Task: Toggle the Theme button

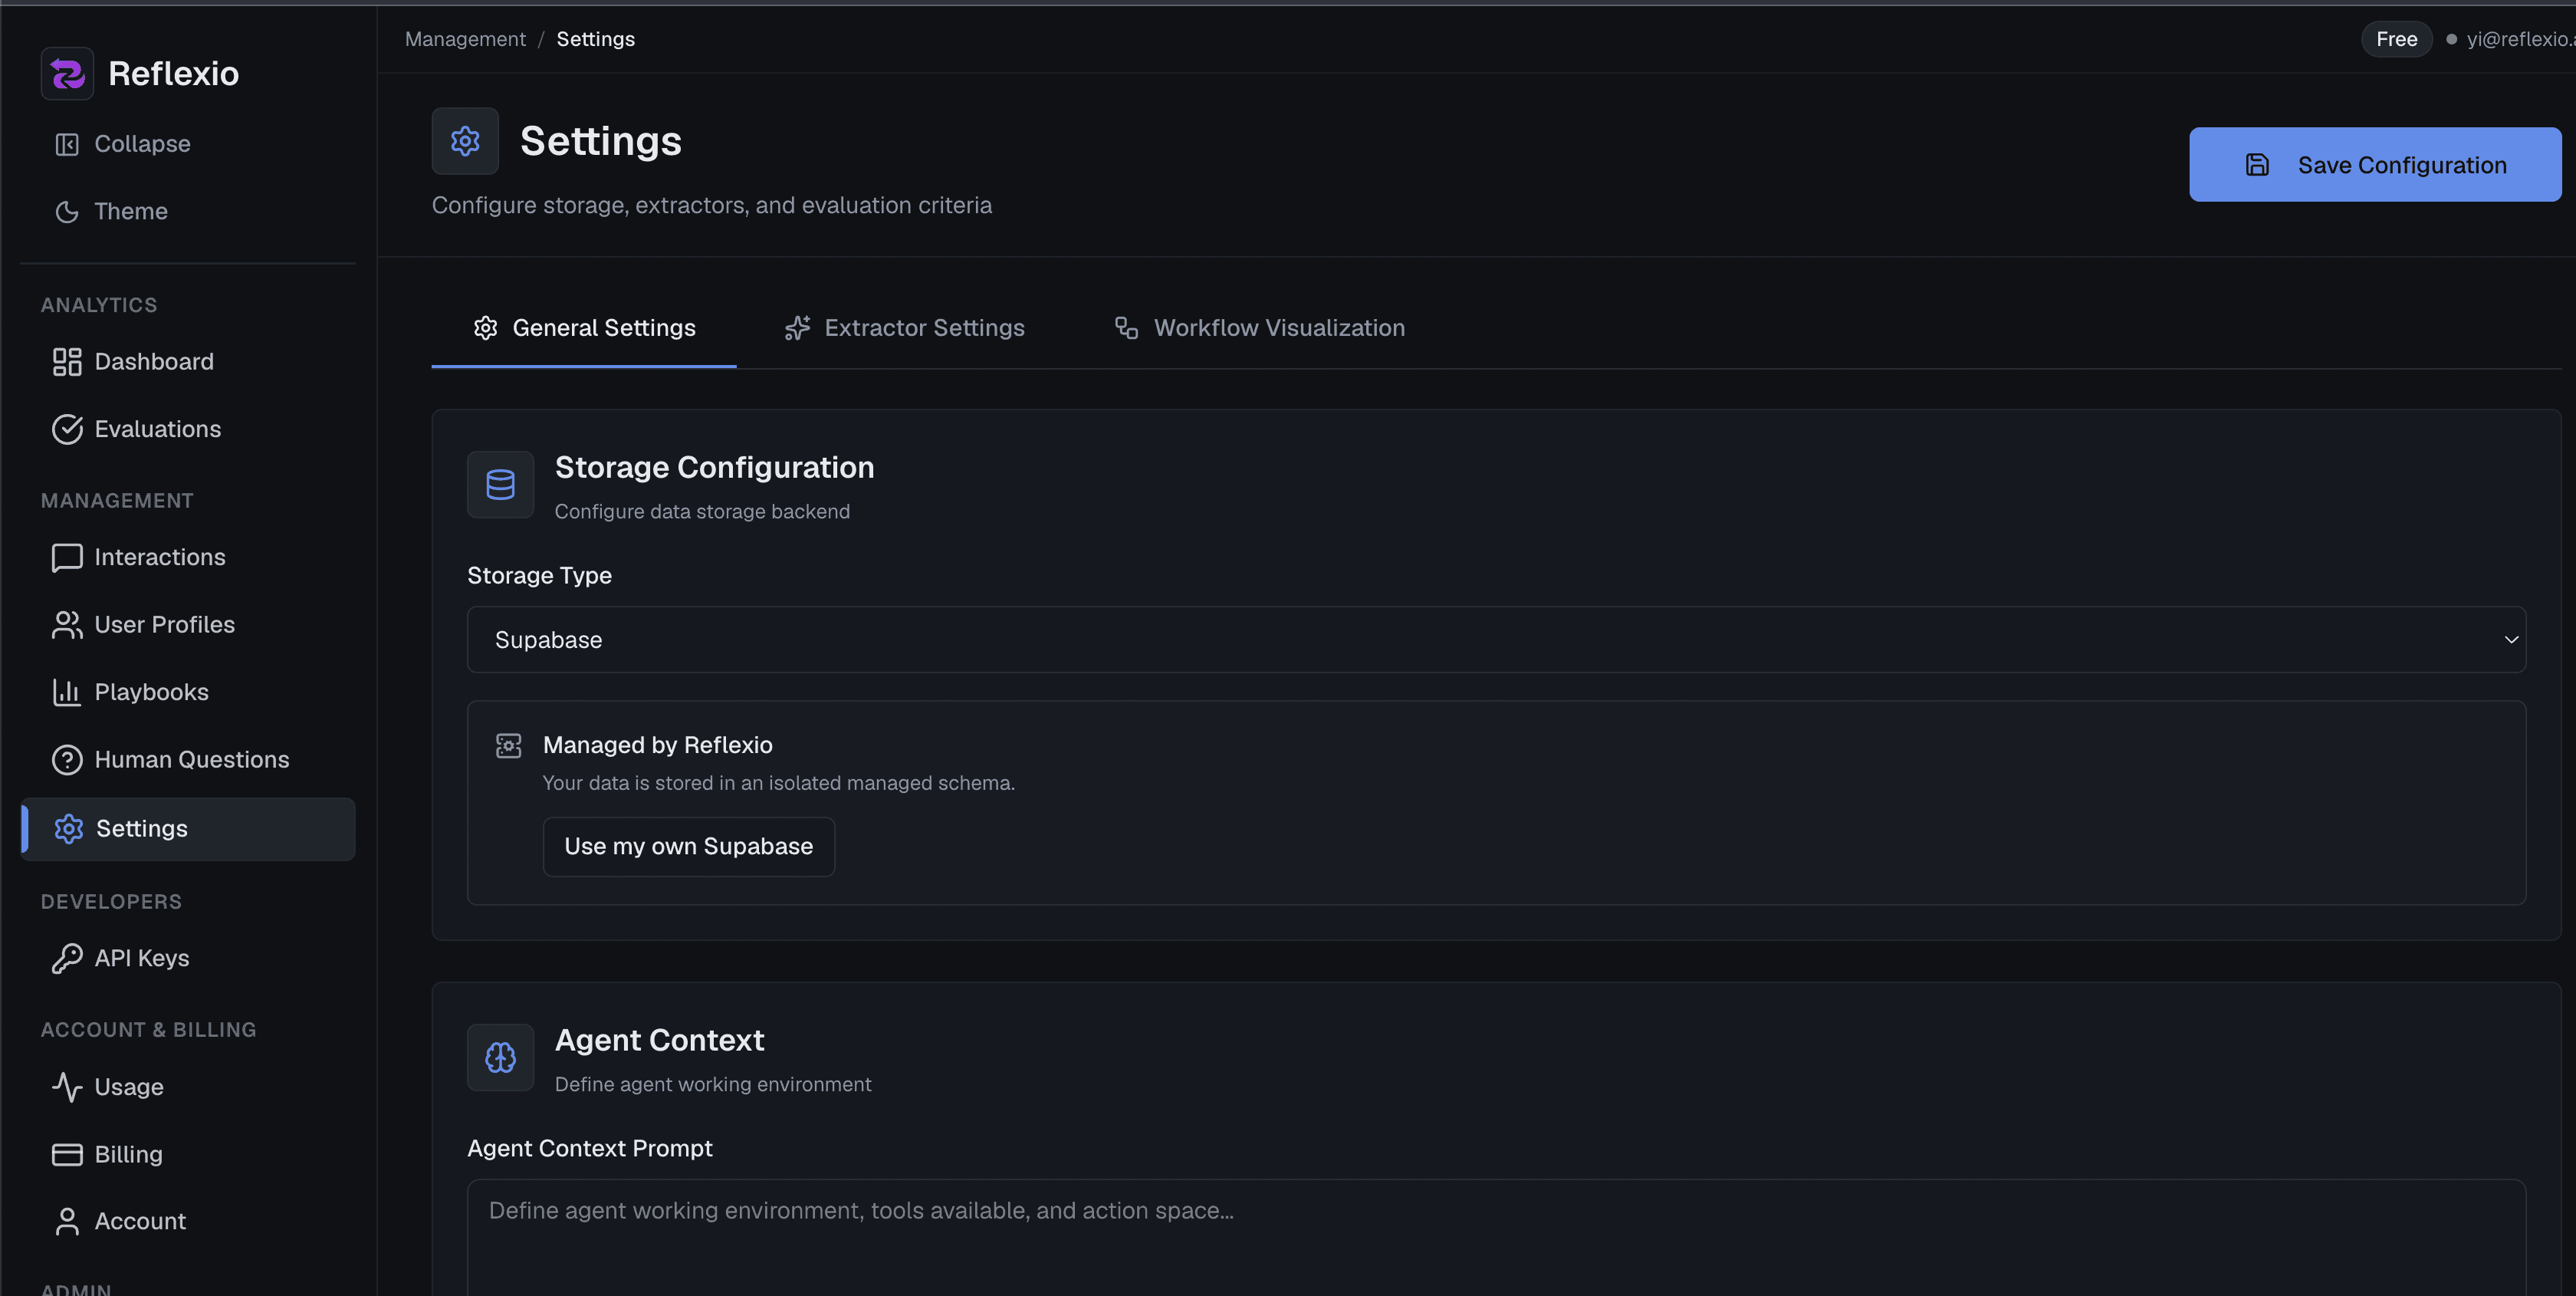Action: pos(188,212)
